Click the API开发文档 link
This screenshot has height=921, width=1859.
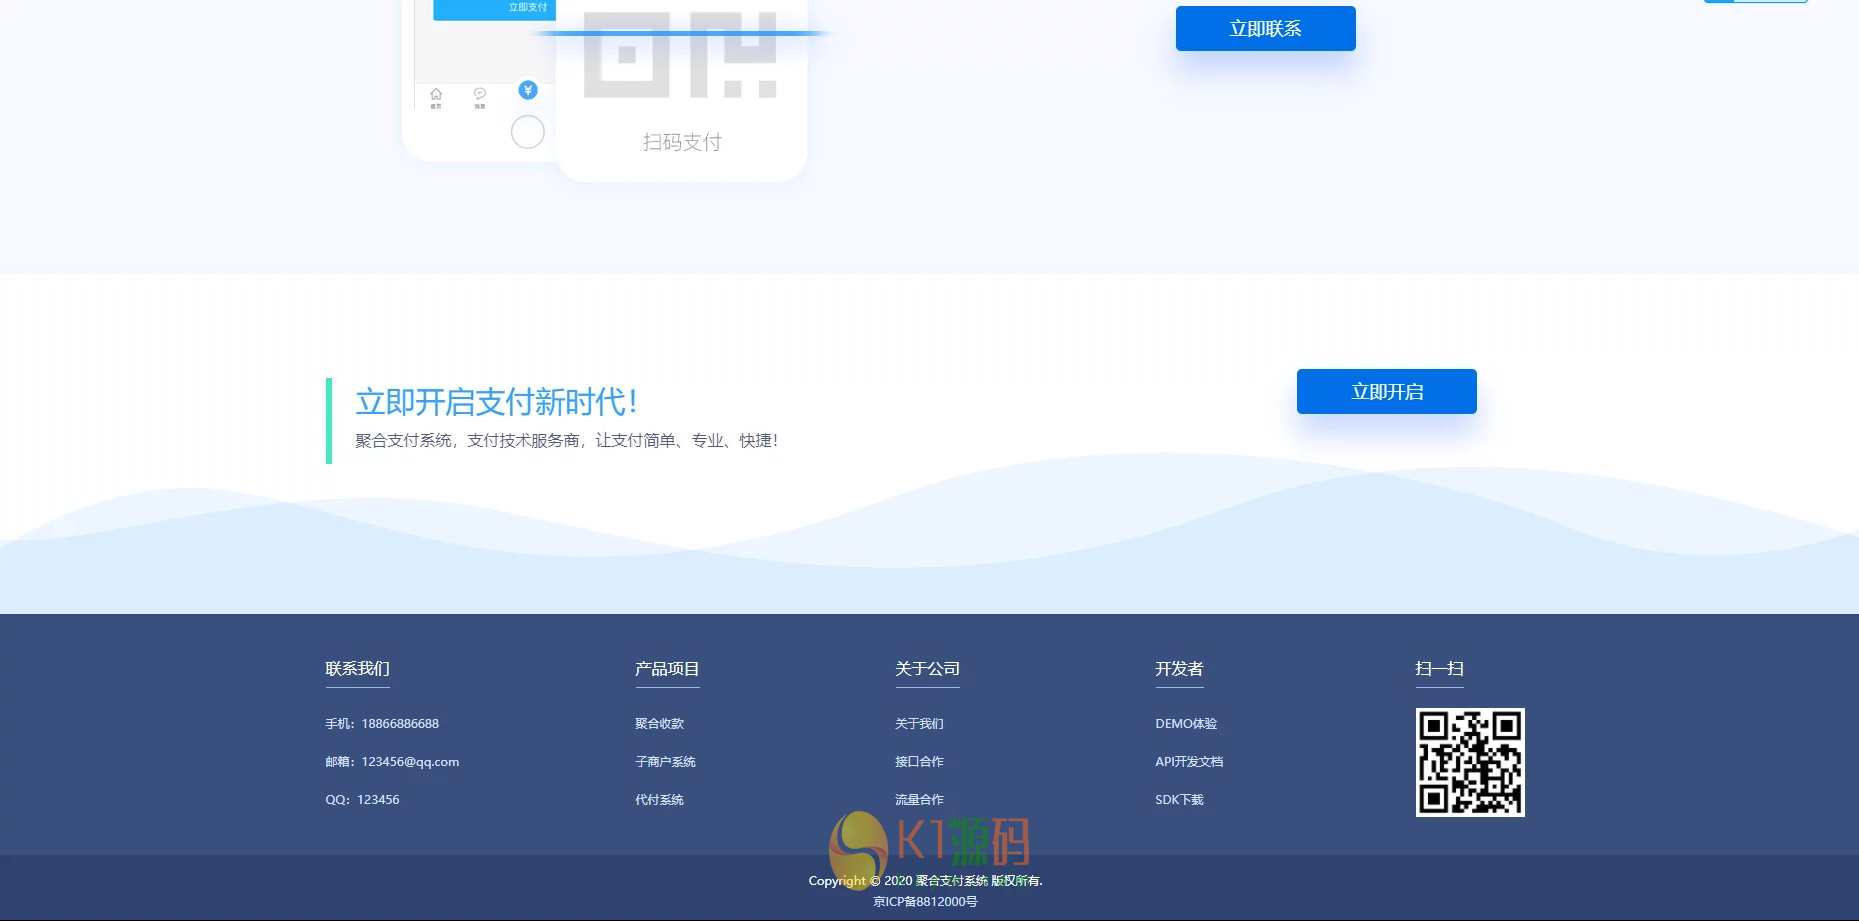coord(1188,761)
